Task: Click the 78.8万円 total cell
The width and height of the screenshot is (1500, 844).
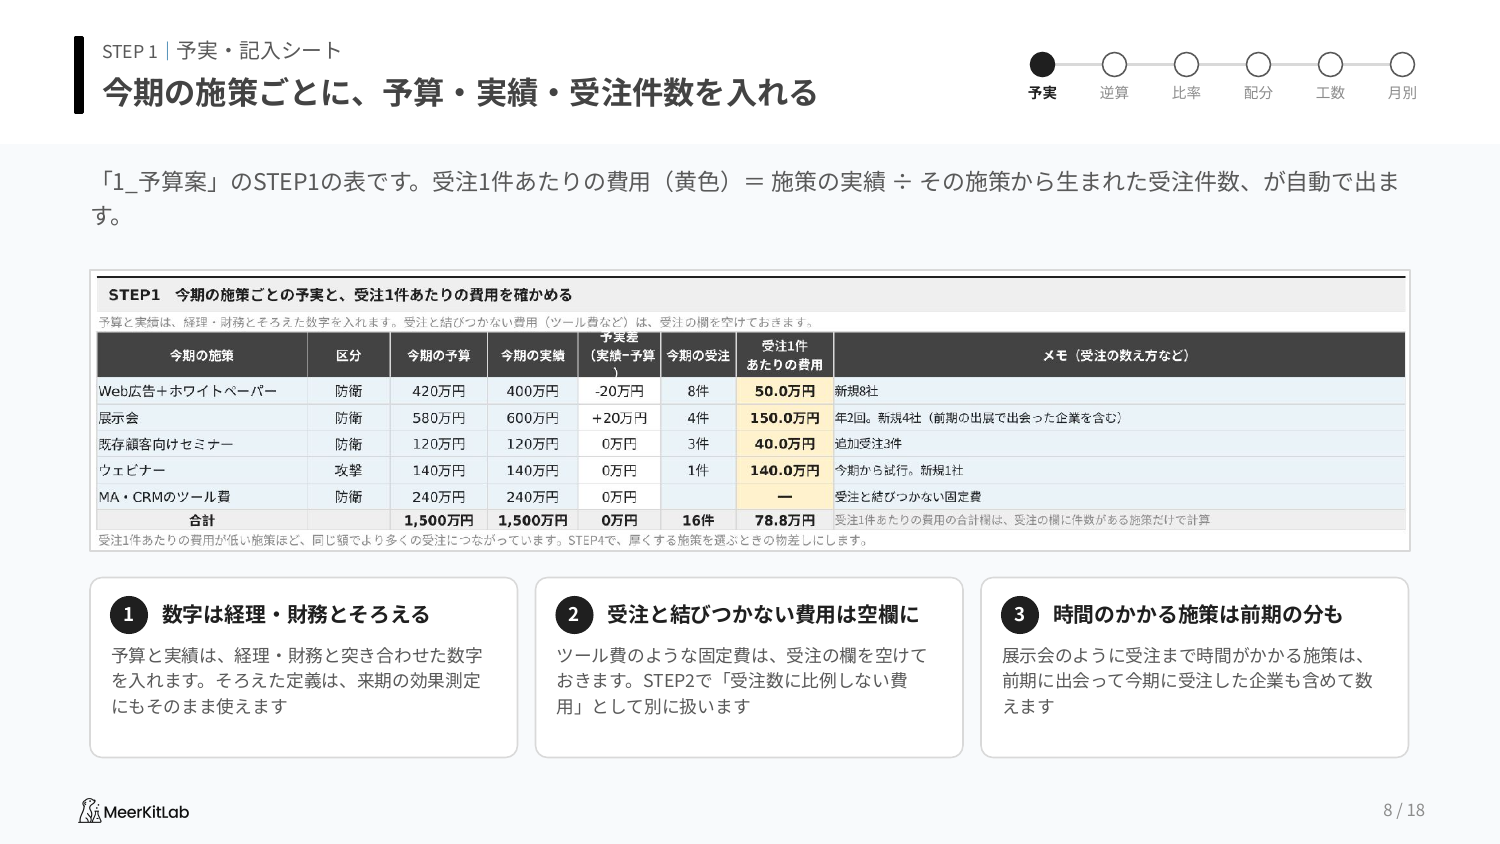Action: [x=785, y=520]
